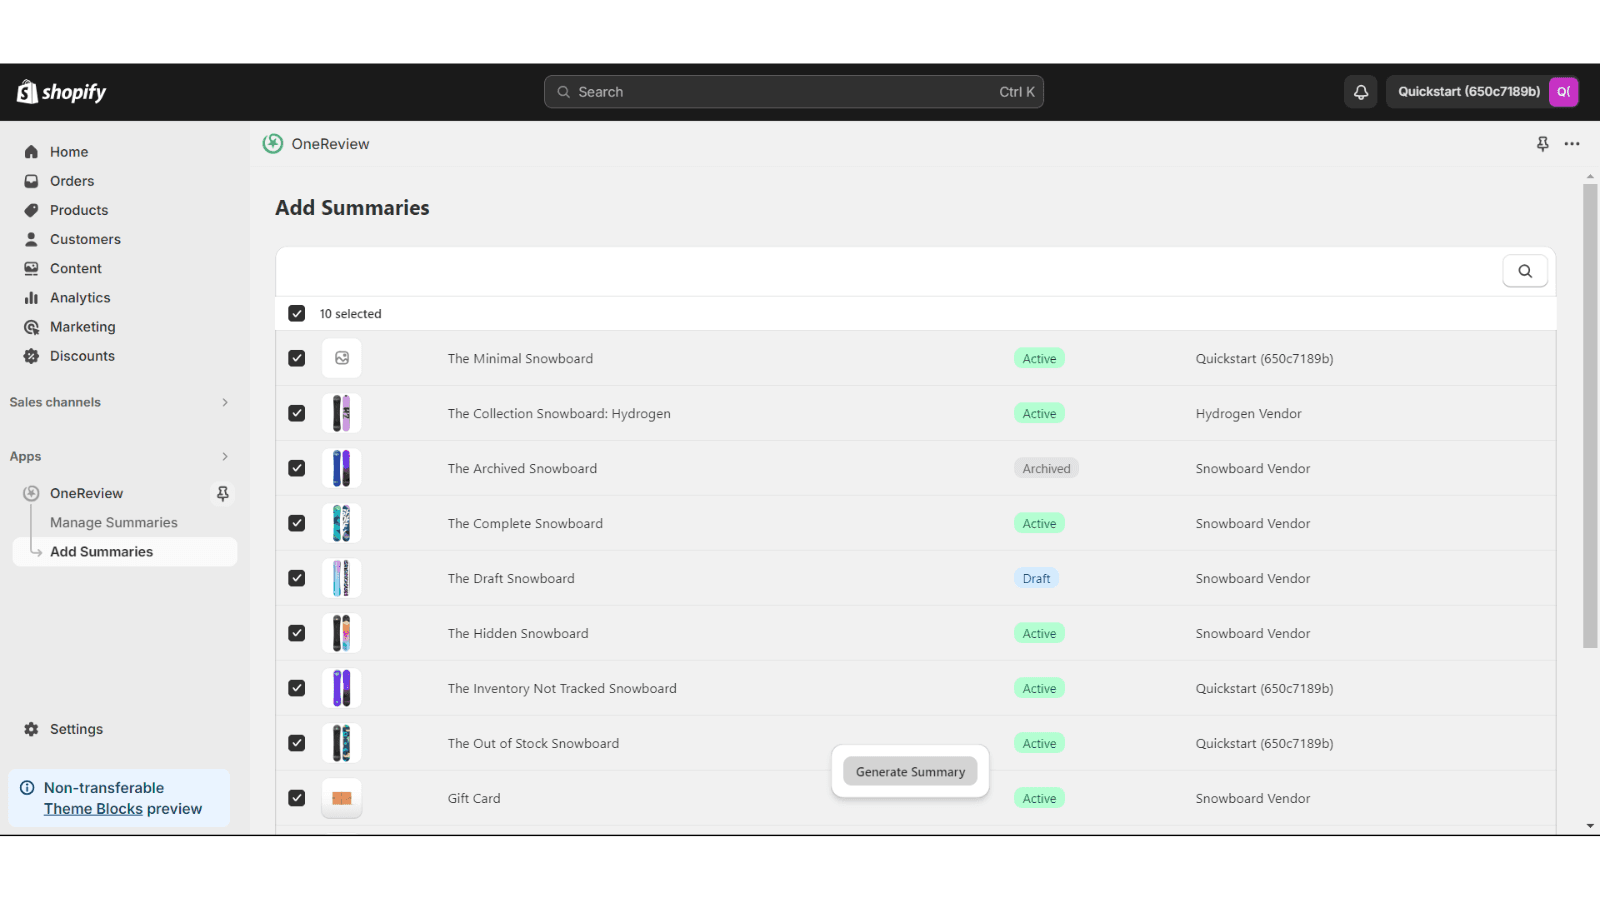Image resolution: width=1600 pixels, height=900 pixels.
Task: Click the Quickstart account avatar
Action: (x=1563, y=92)
